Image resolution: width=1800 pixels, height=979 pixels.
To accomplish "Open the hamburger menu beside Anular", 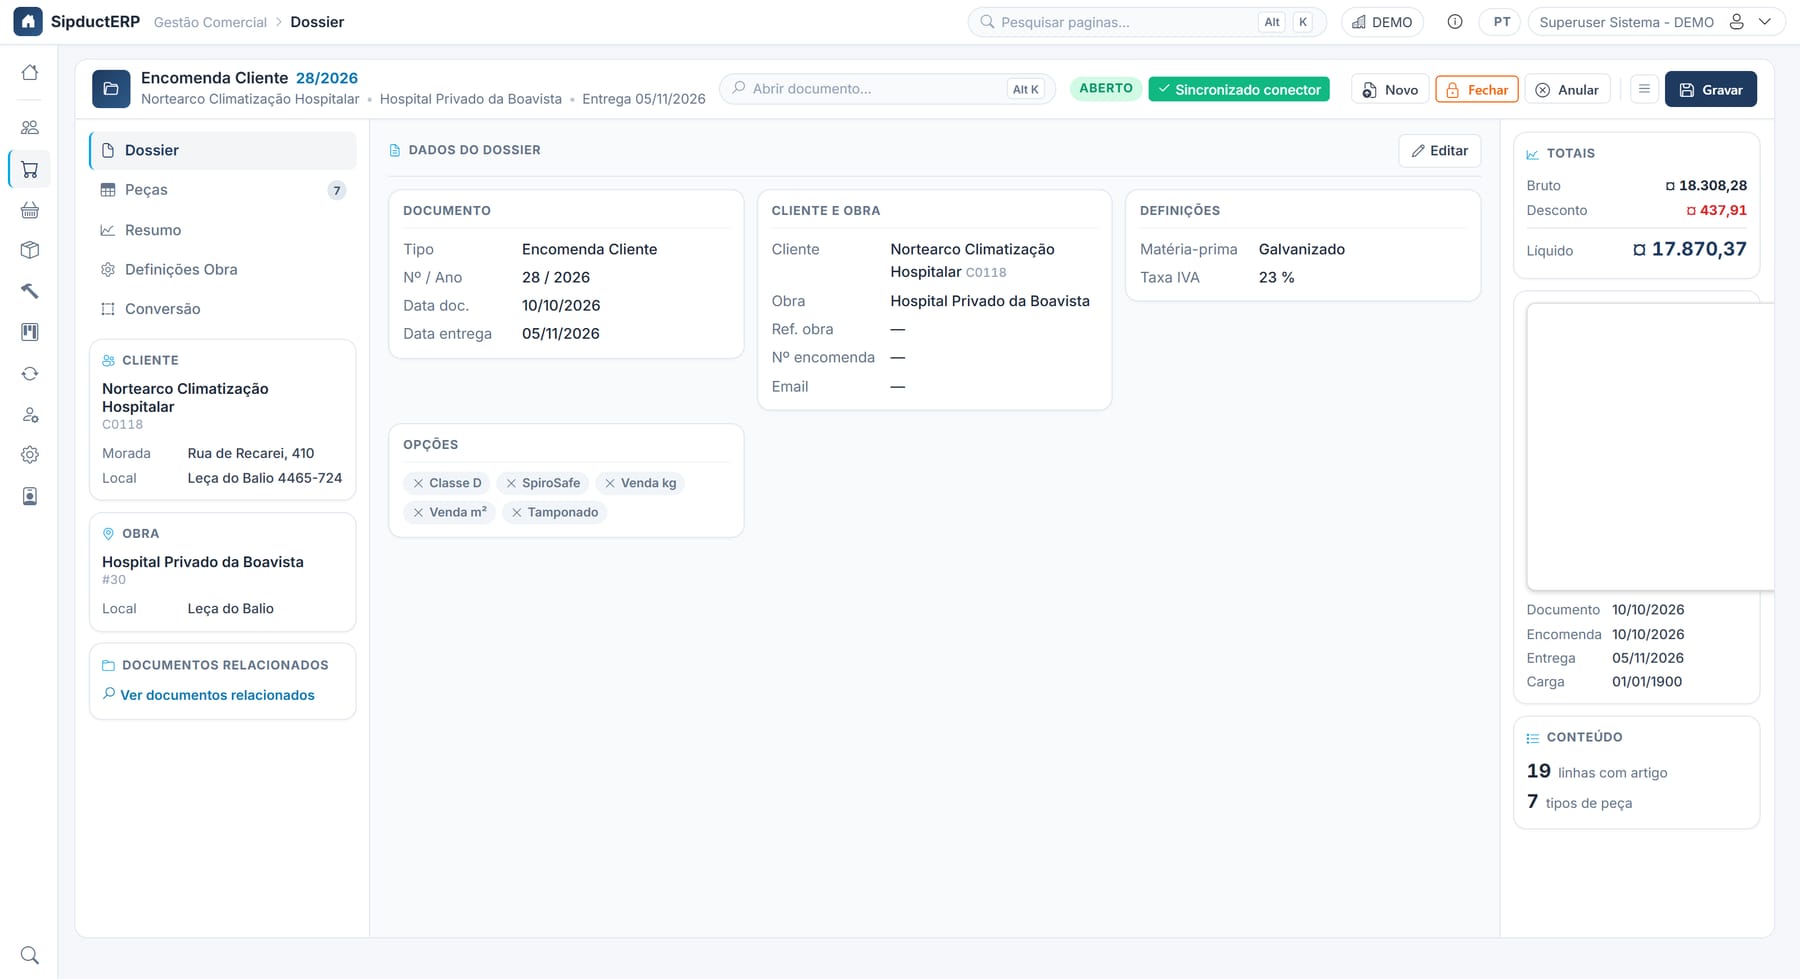I will (1644, 89).
